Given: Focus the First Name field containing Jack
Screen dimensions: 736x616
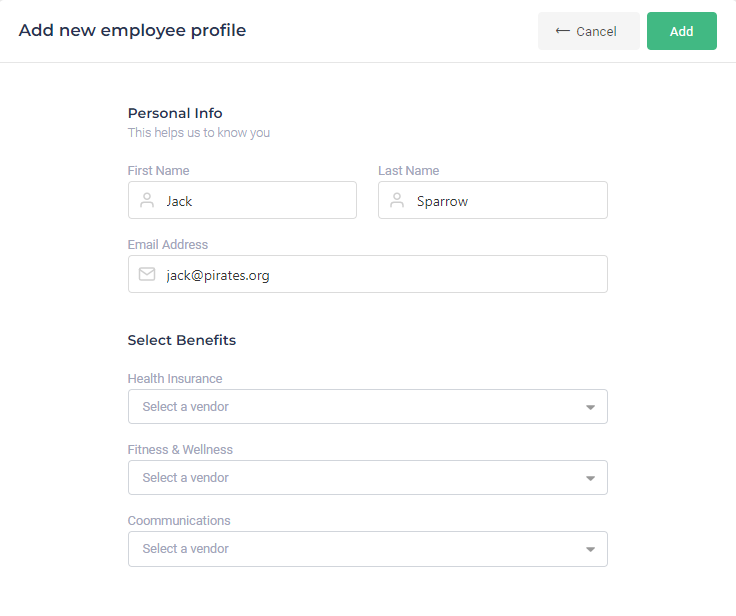Looking at the screenshot, I should [x=257, y=201].
